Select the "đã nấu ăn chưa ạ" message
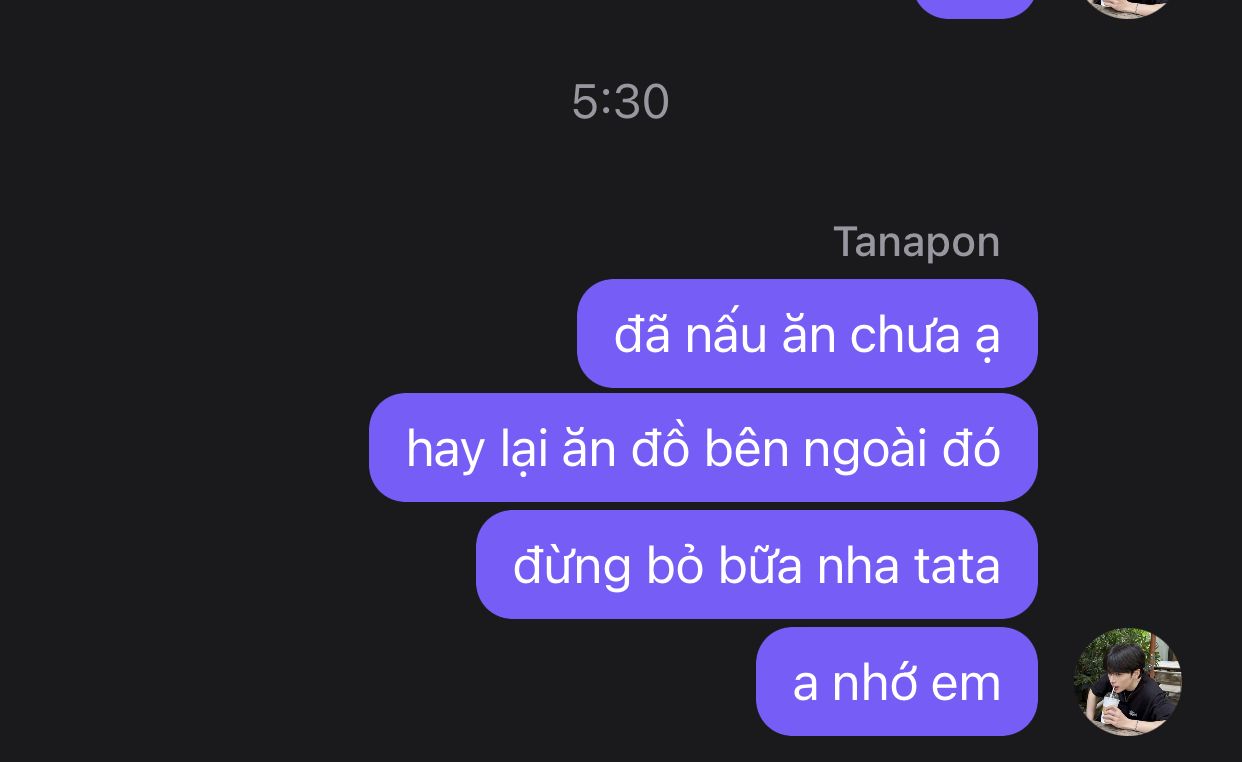This screenshot has width=1242, height=762. (x=807, y=334)
